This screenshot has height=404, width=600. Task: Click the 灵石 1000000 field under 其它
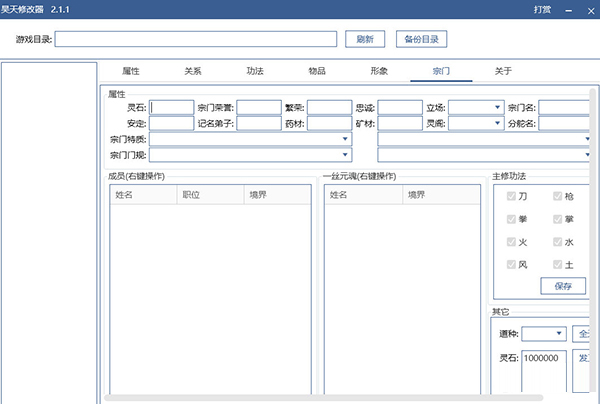544,371
